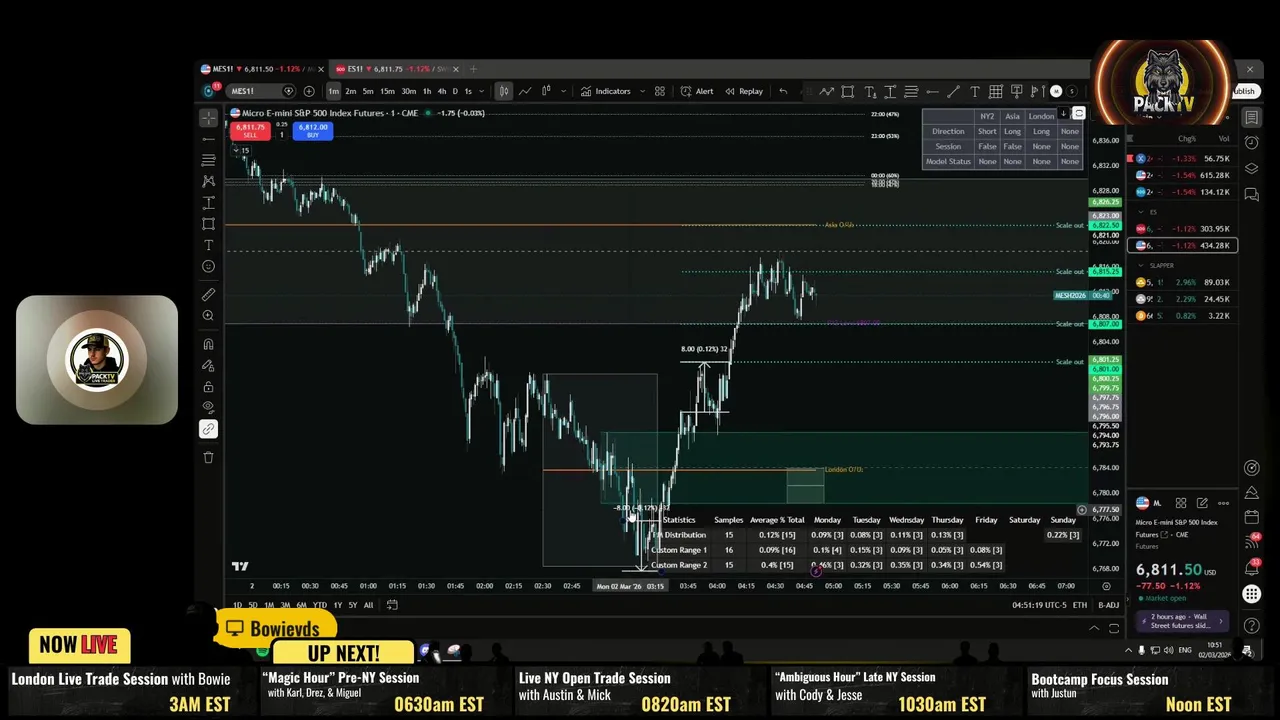
Task: Open the indicator templates grid icon
Action: (660, 91)
